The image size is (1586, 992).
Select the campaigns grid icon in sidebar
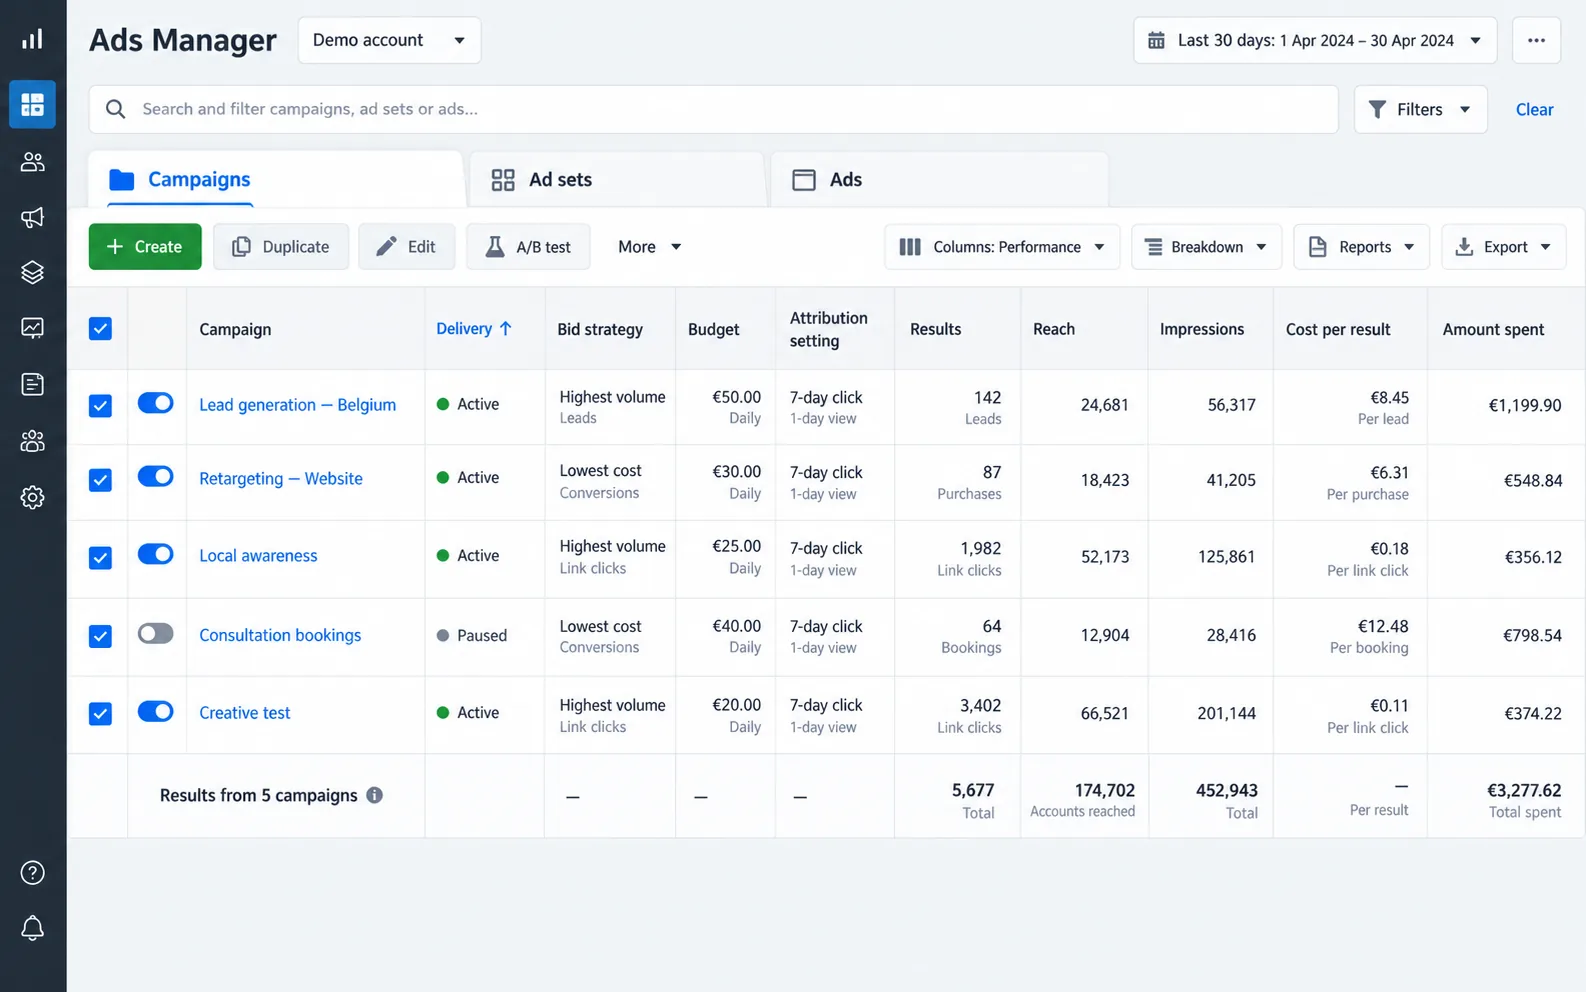coord(32,104)
